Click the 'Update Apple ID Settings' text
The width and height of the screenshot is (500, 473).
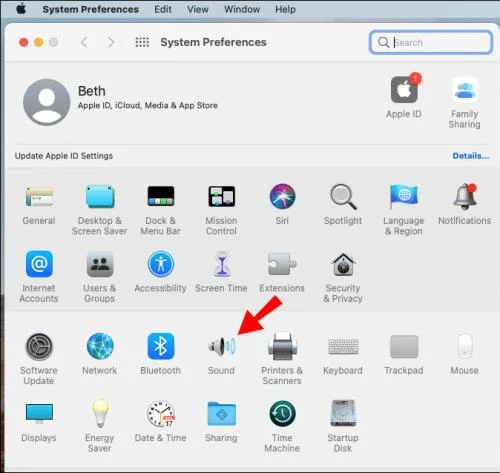pyautogui.click(x=64, y=156)
